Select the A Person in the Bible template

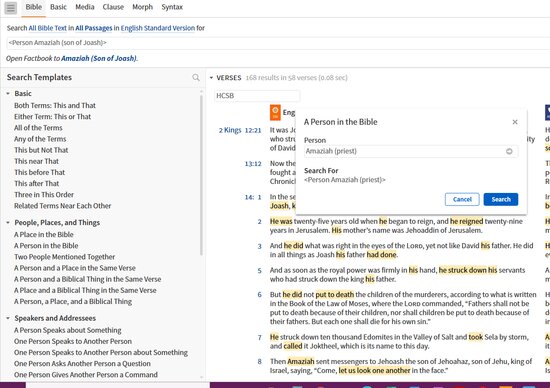point(46,246)
